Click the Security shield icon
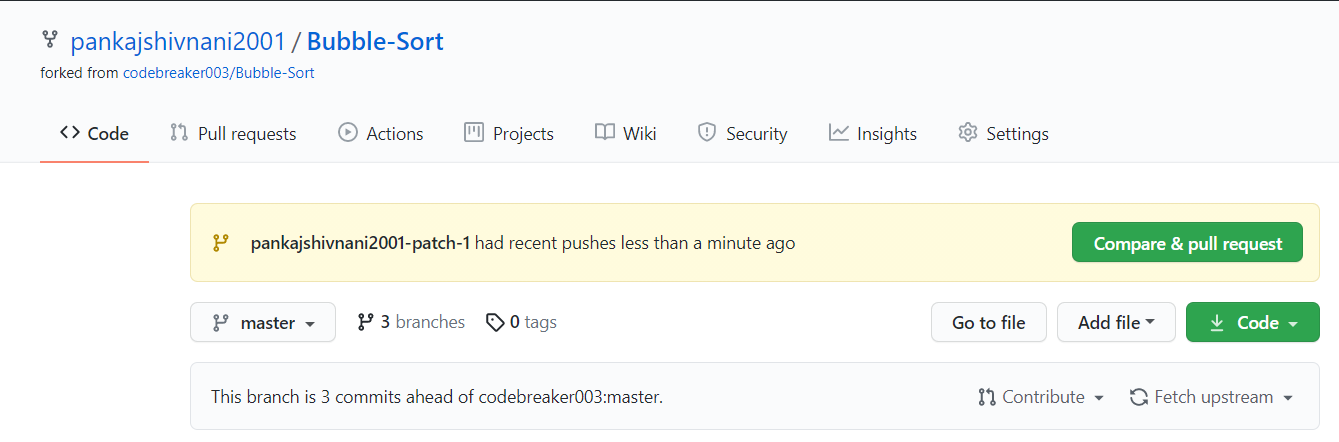The image size is (1339, 442). point(707,132)
